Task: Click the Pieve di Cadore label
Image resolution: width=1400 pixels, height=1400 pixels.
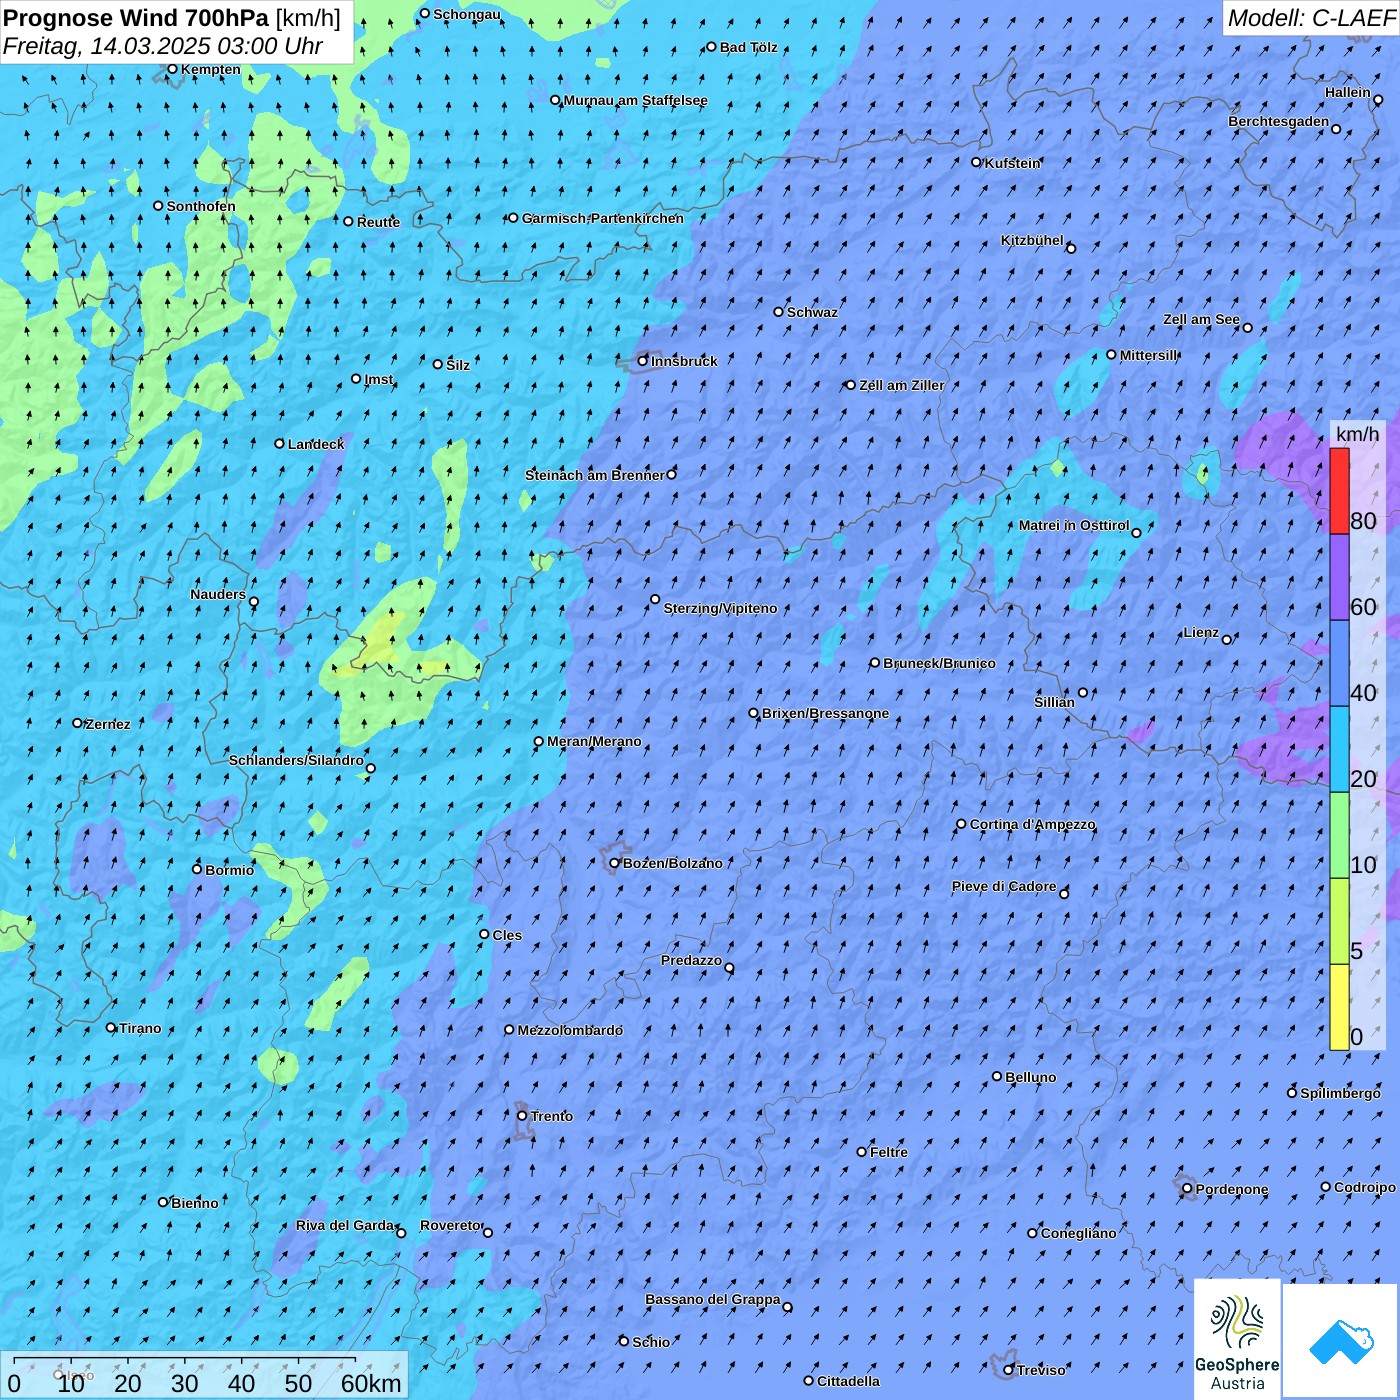Action: click(1003, 886)
